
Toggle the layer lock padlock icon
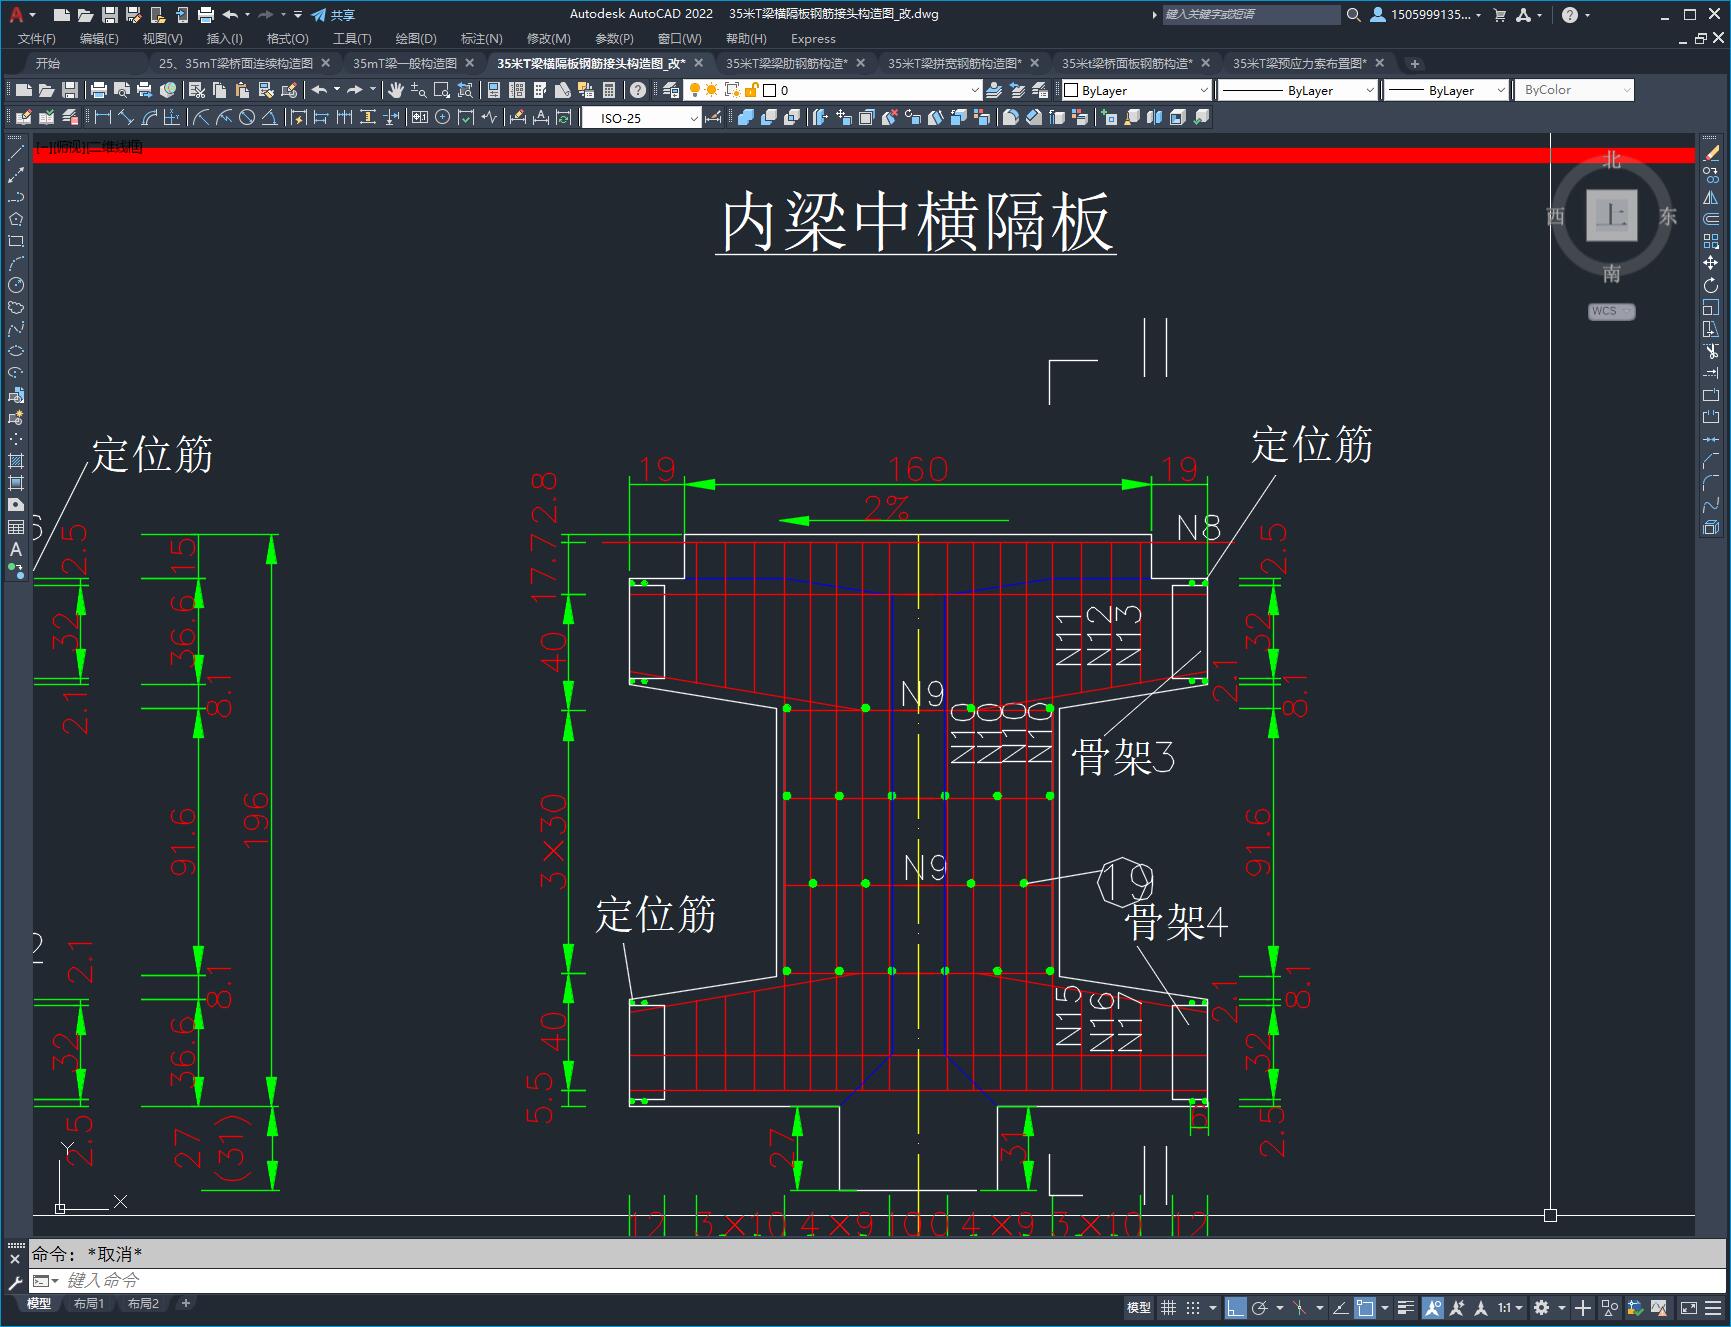coord(750,90)
